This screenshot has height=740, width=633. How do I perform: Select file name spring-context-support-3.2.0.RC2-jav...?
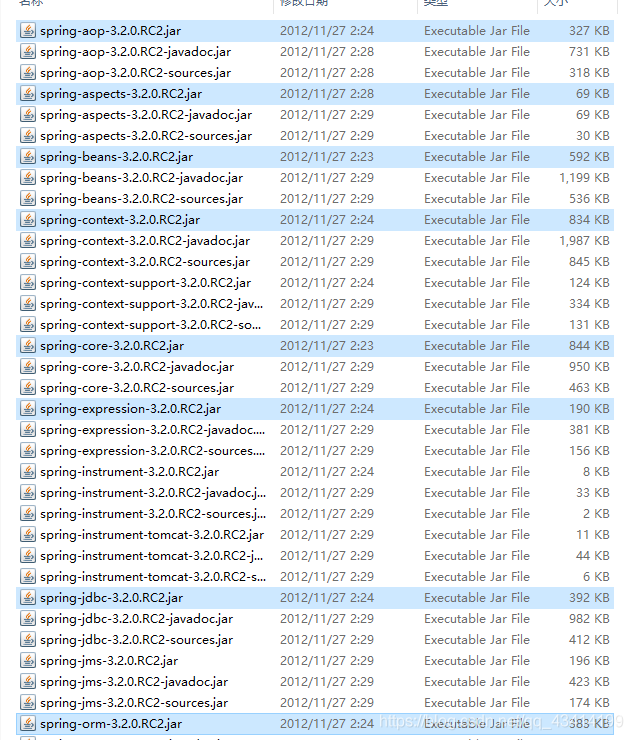tap(152, 304)
